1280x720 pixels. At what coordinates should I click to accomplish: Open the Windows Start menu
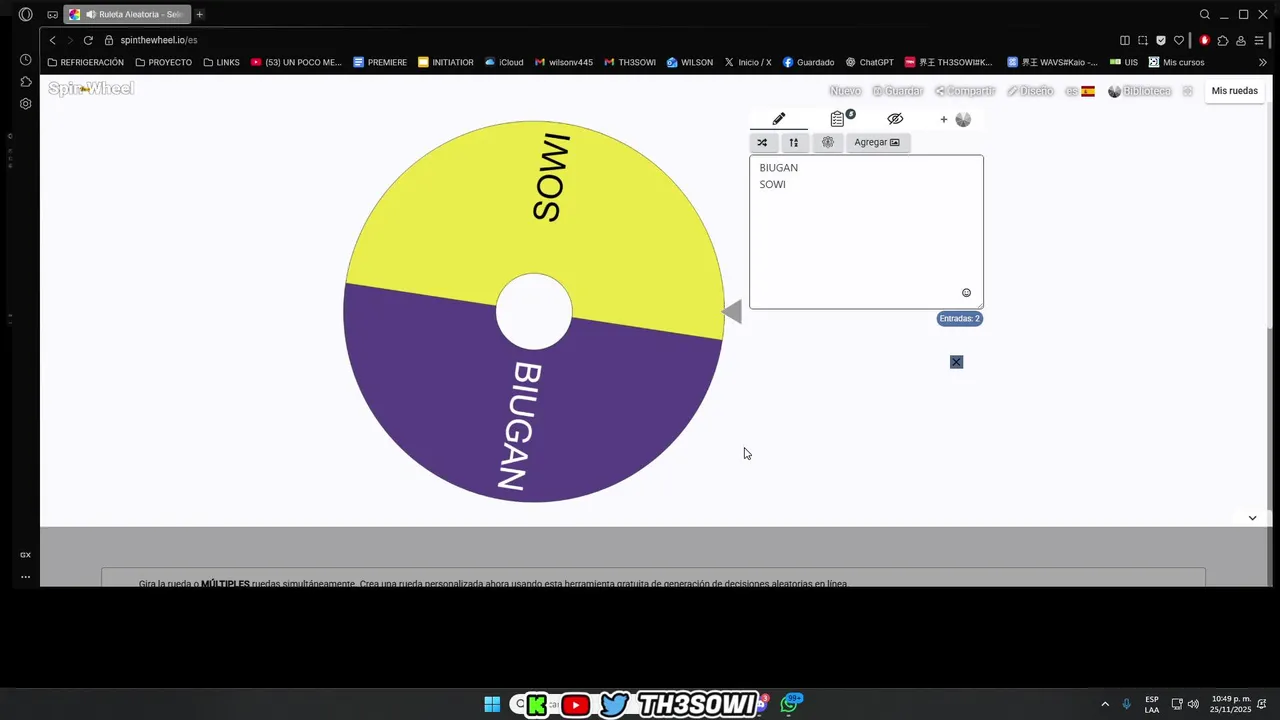pyautogui.click(x=492, y=704)
